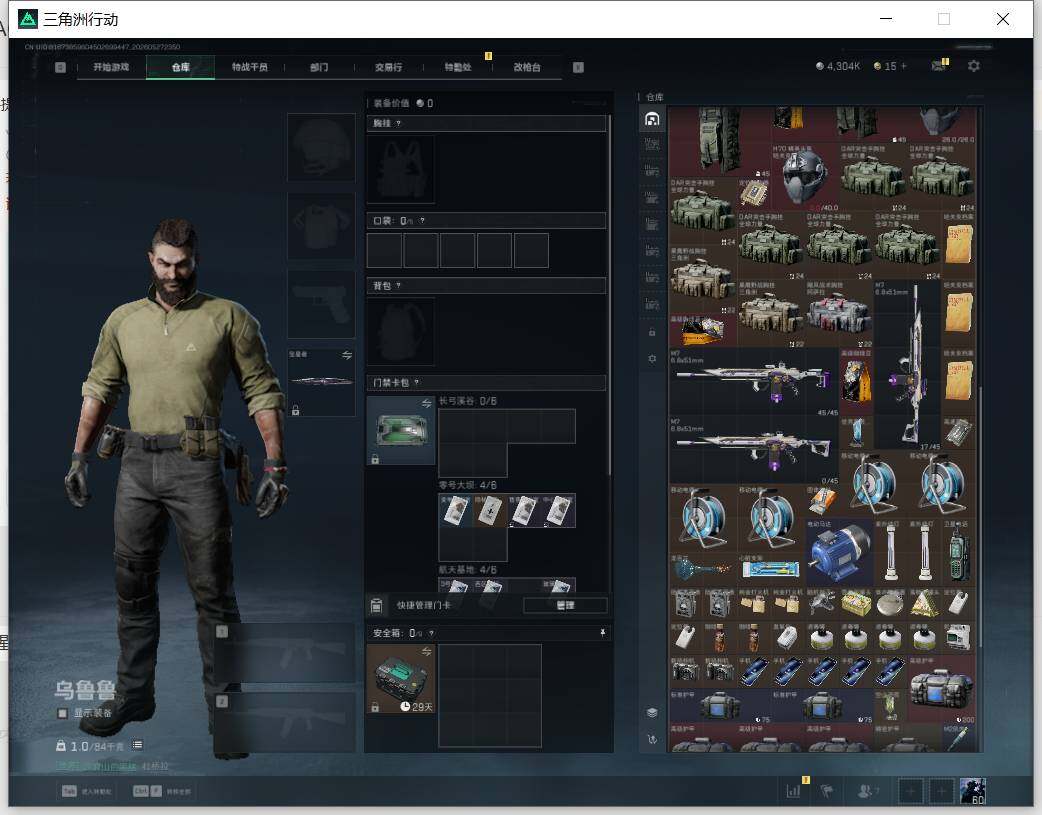This screenshot has height=815, width=1042.
Task: Click the help icon beside 门禁卡包
Action: [x=417, y=382]
